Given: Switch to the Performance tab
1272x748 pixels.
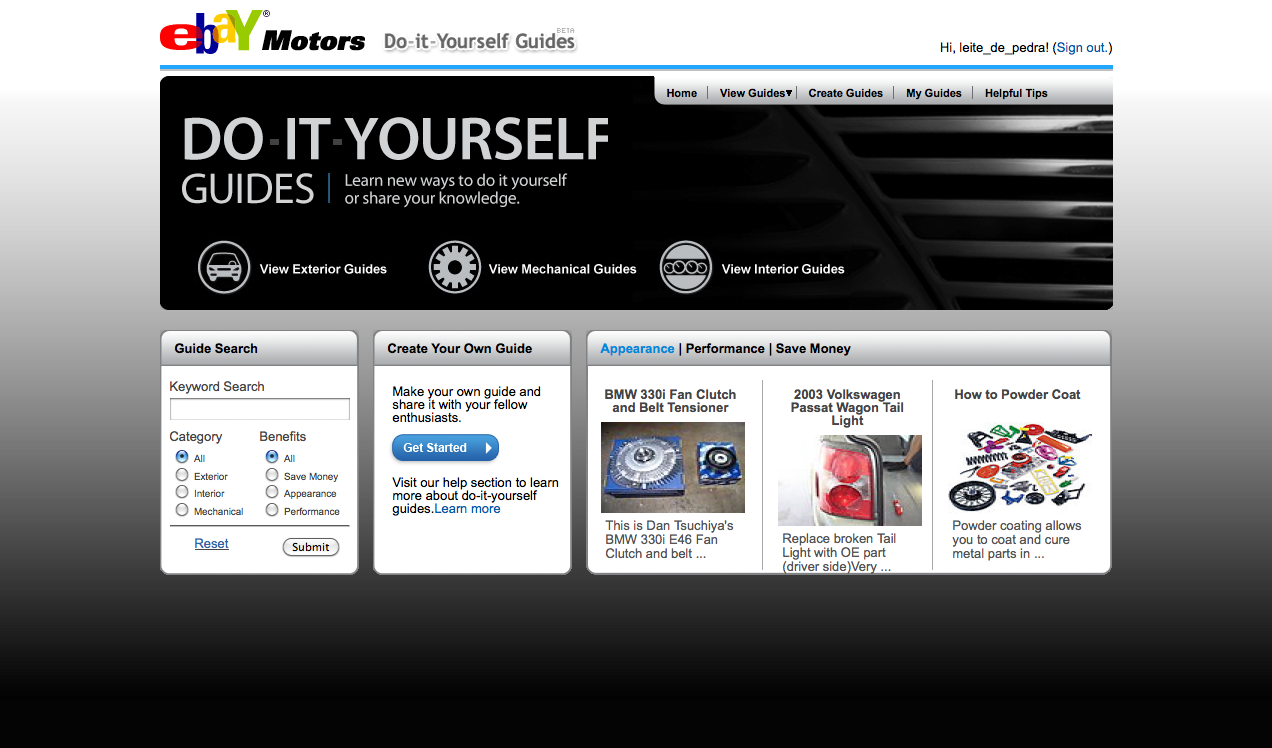Looking at the screenshot, I should tap(725, 349).
